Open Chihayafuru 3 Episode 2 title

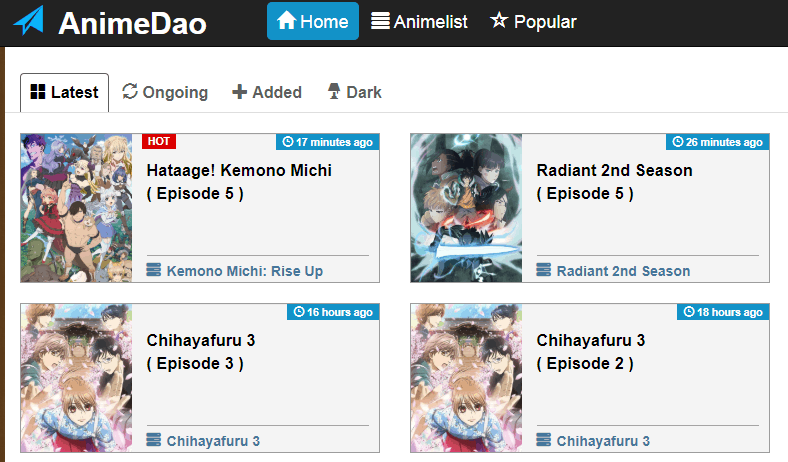tap(590, 351)
